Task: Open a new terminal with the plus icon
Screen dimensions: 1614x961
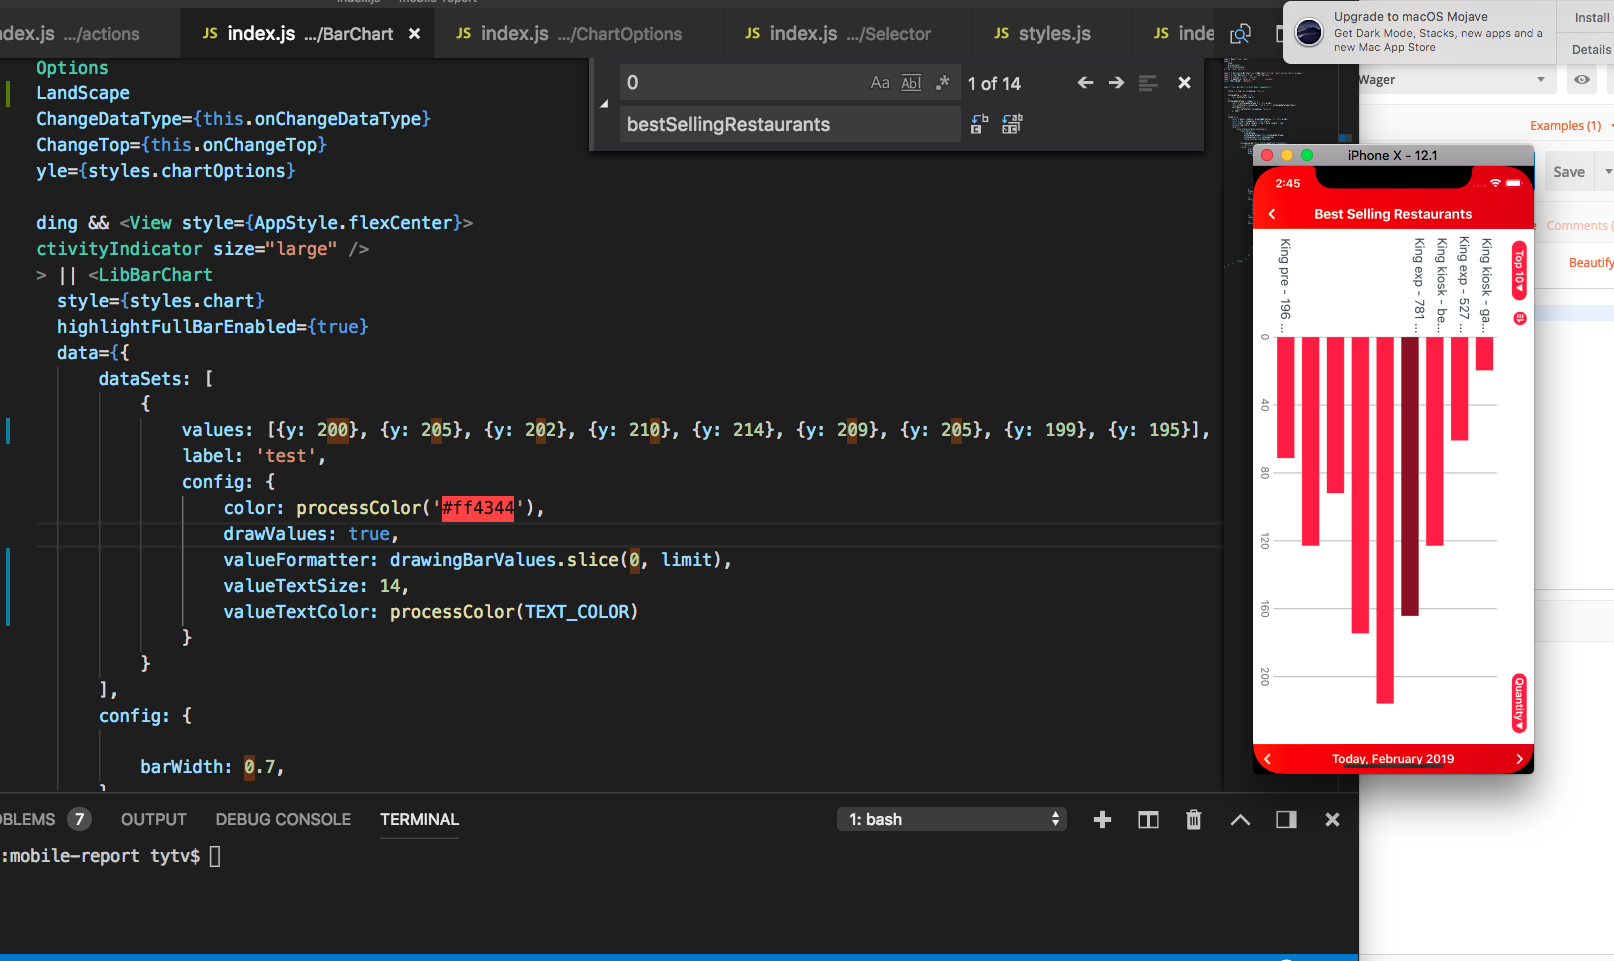Action: (1101, 819)
